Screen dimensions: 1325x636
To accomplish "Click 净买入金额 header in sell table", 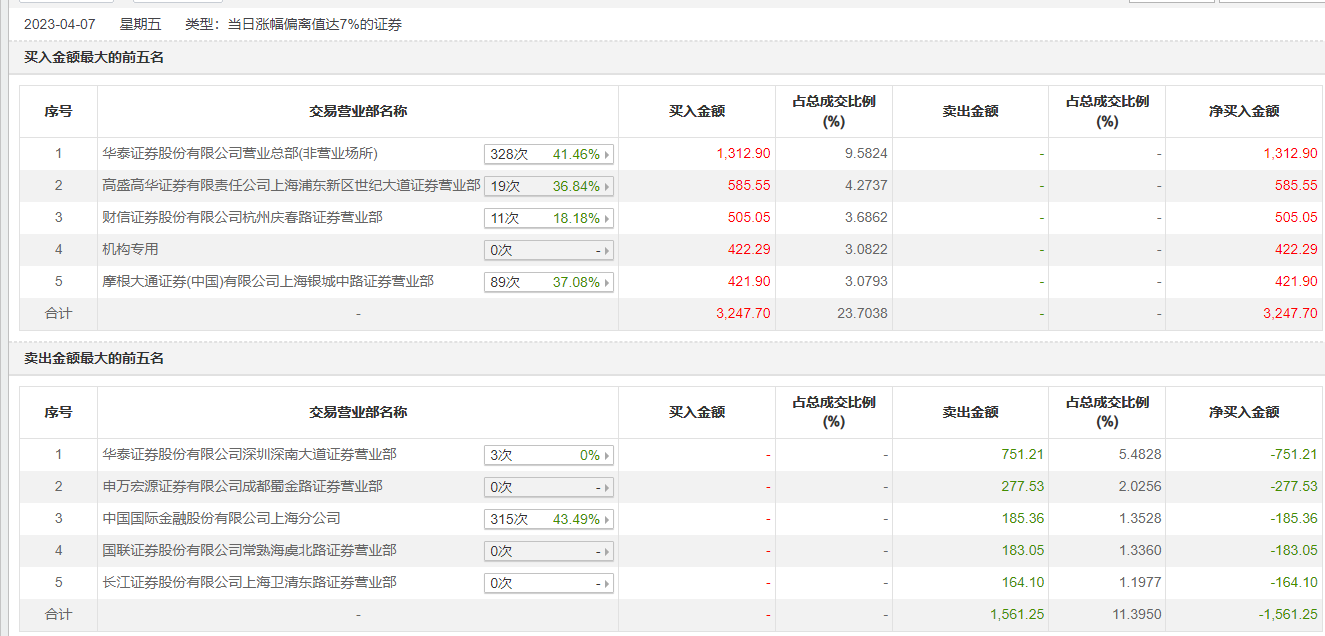I will 1244,412.
